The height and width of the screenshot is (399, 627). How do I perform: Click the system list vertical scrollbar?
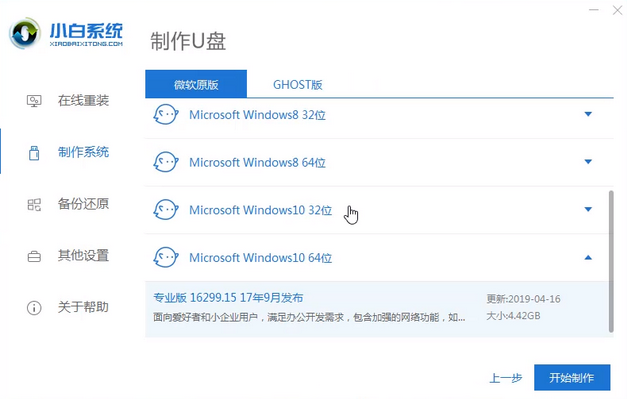611,261
